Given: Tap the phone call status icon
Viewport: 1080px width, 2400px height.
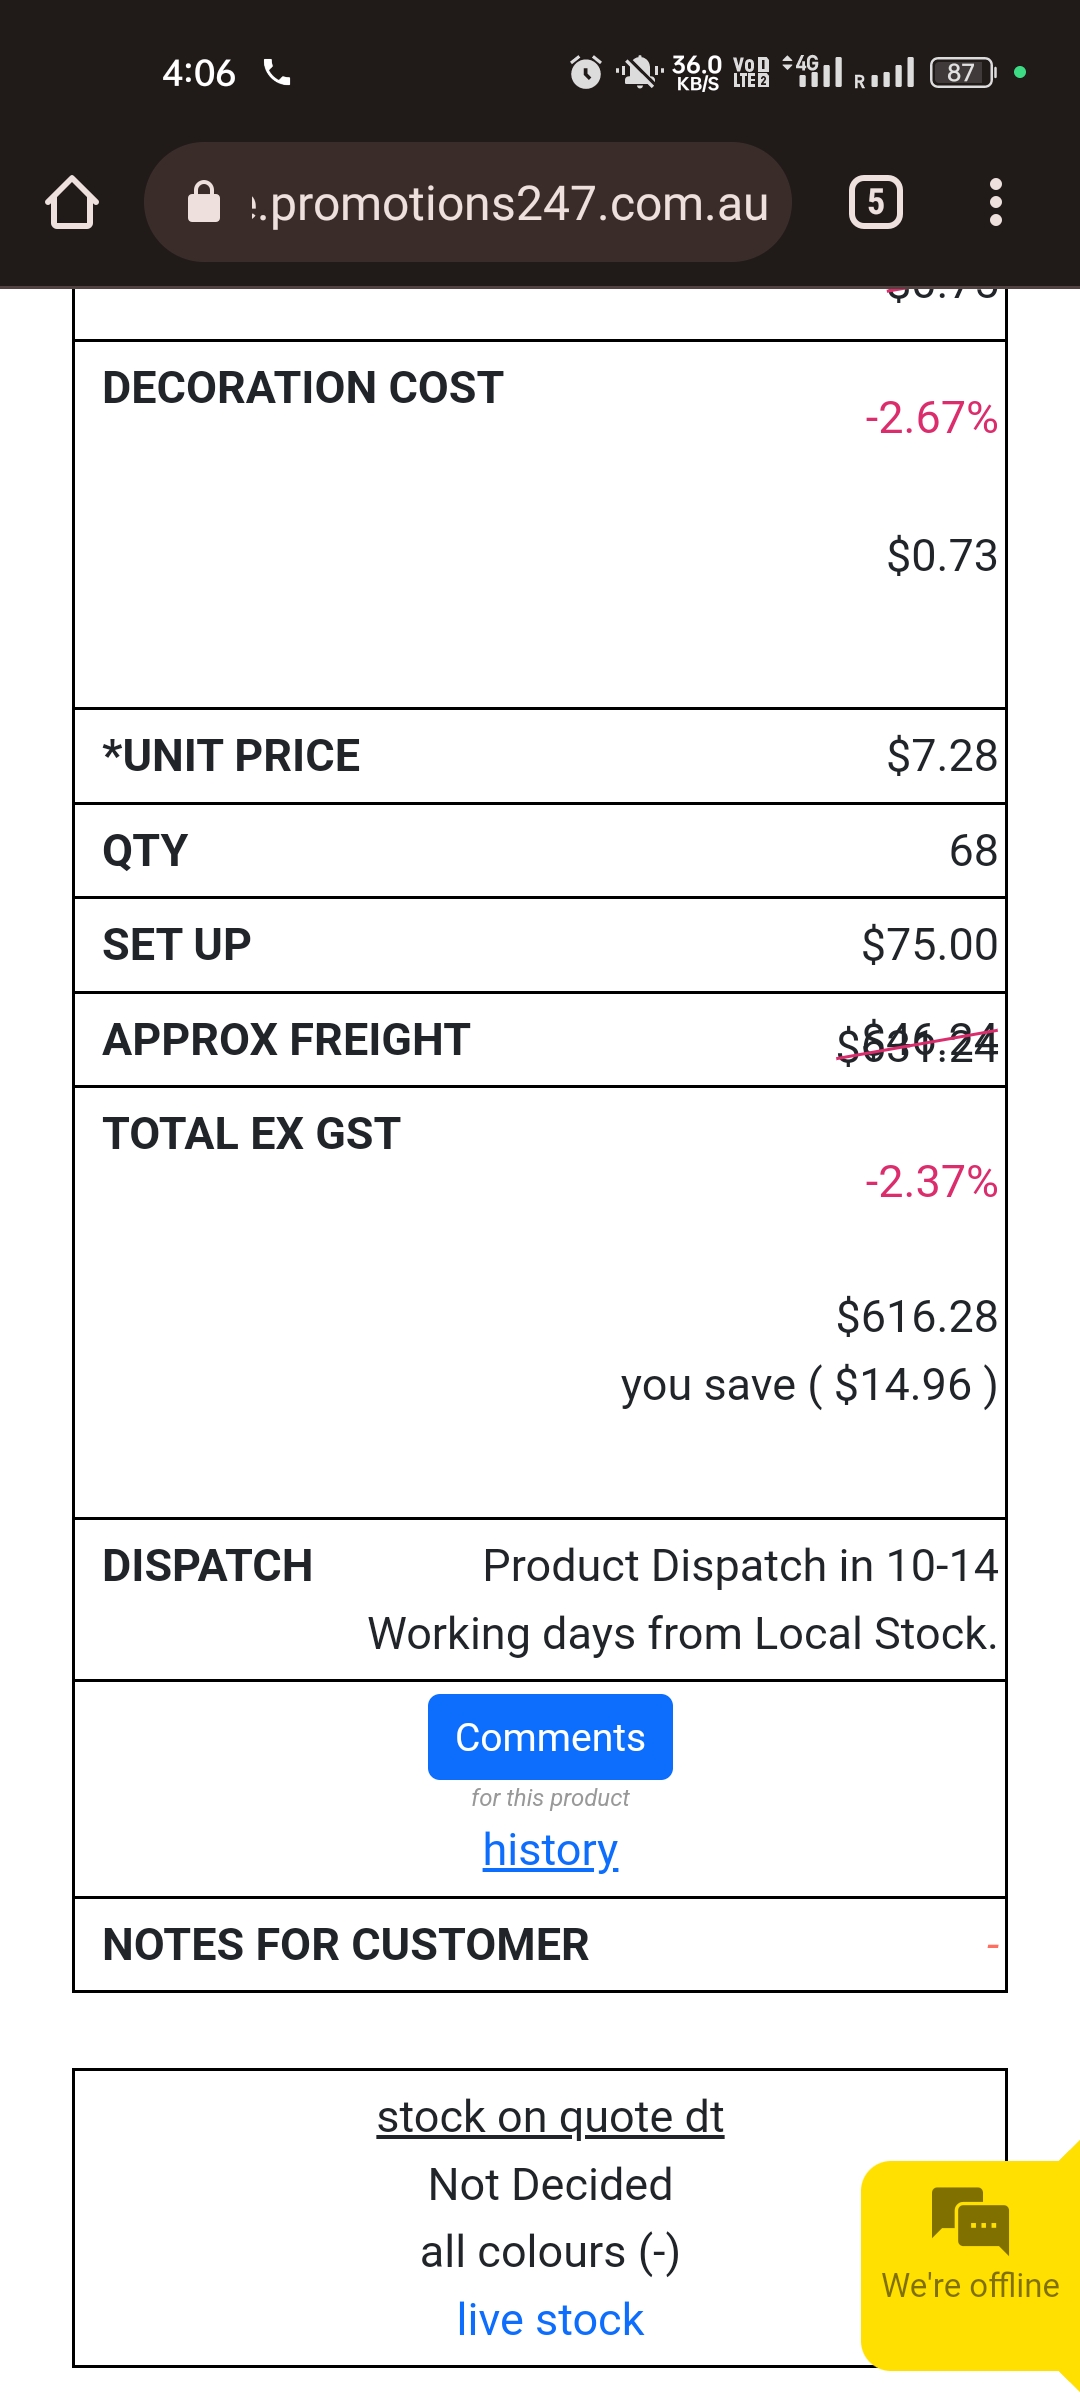Looking at the screenshot, I should tap(277, 72).
